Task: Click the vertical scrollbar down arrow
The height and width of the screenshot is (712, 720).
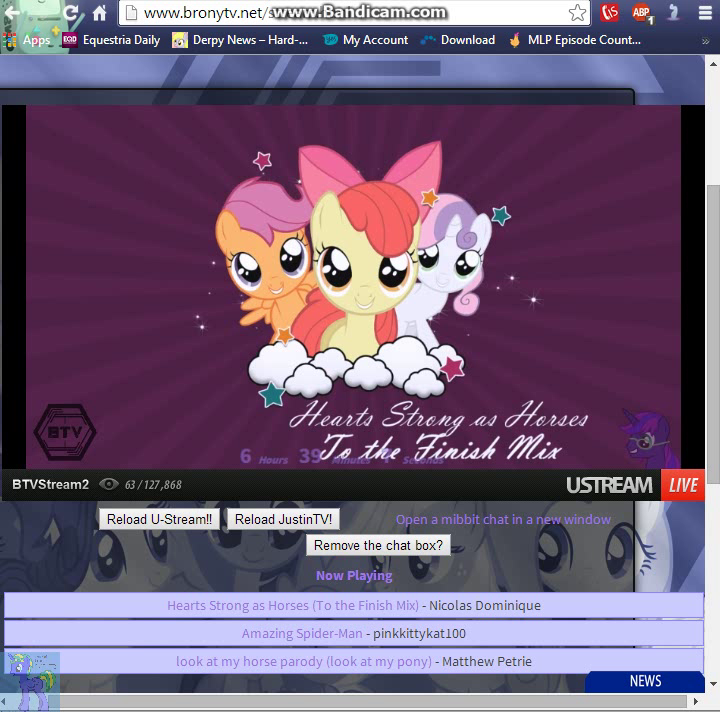Action: pos(713,684)
